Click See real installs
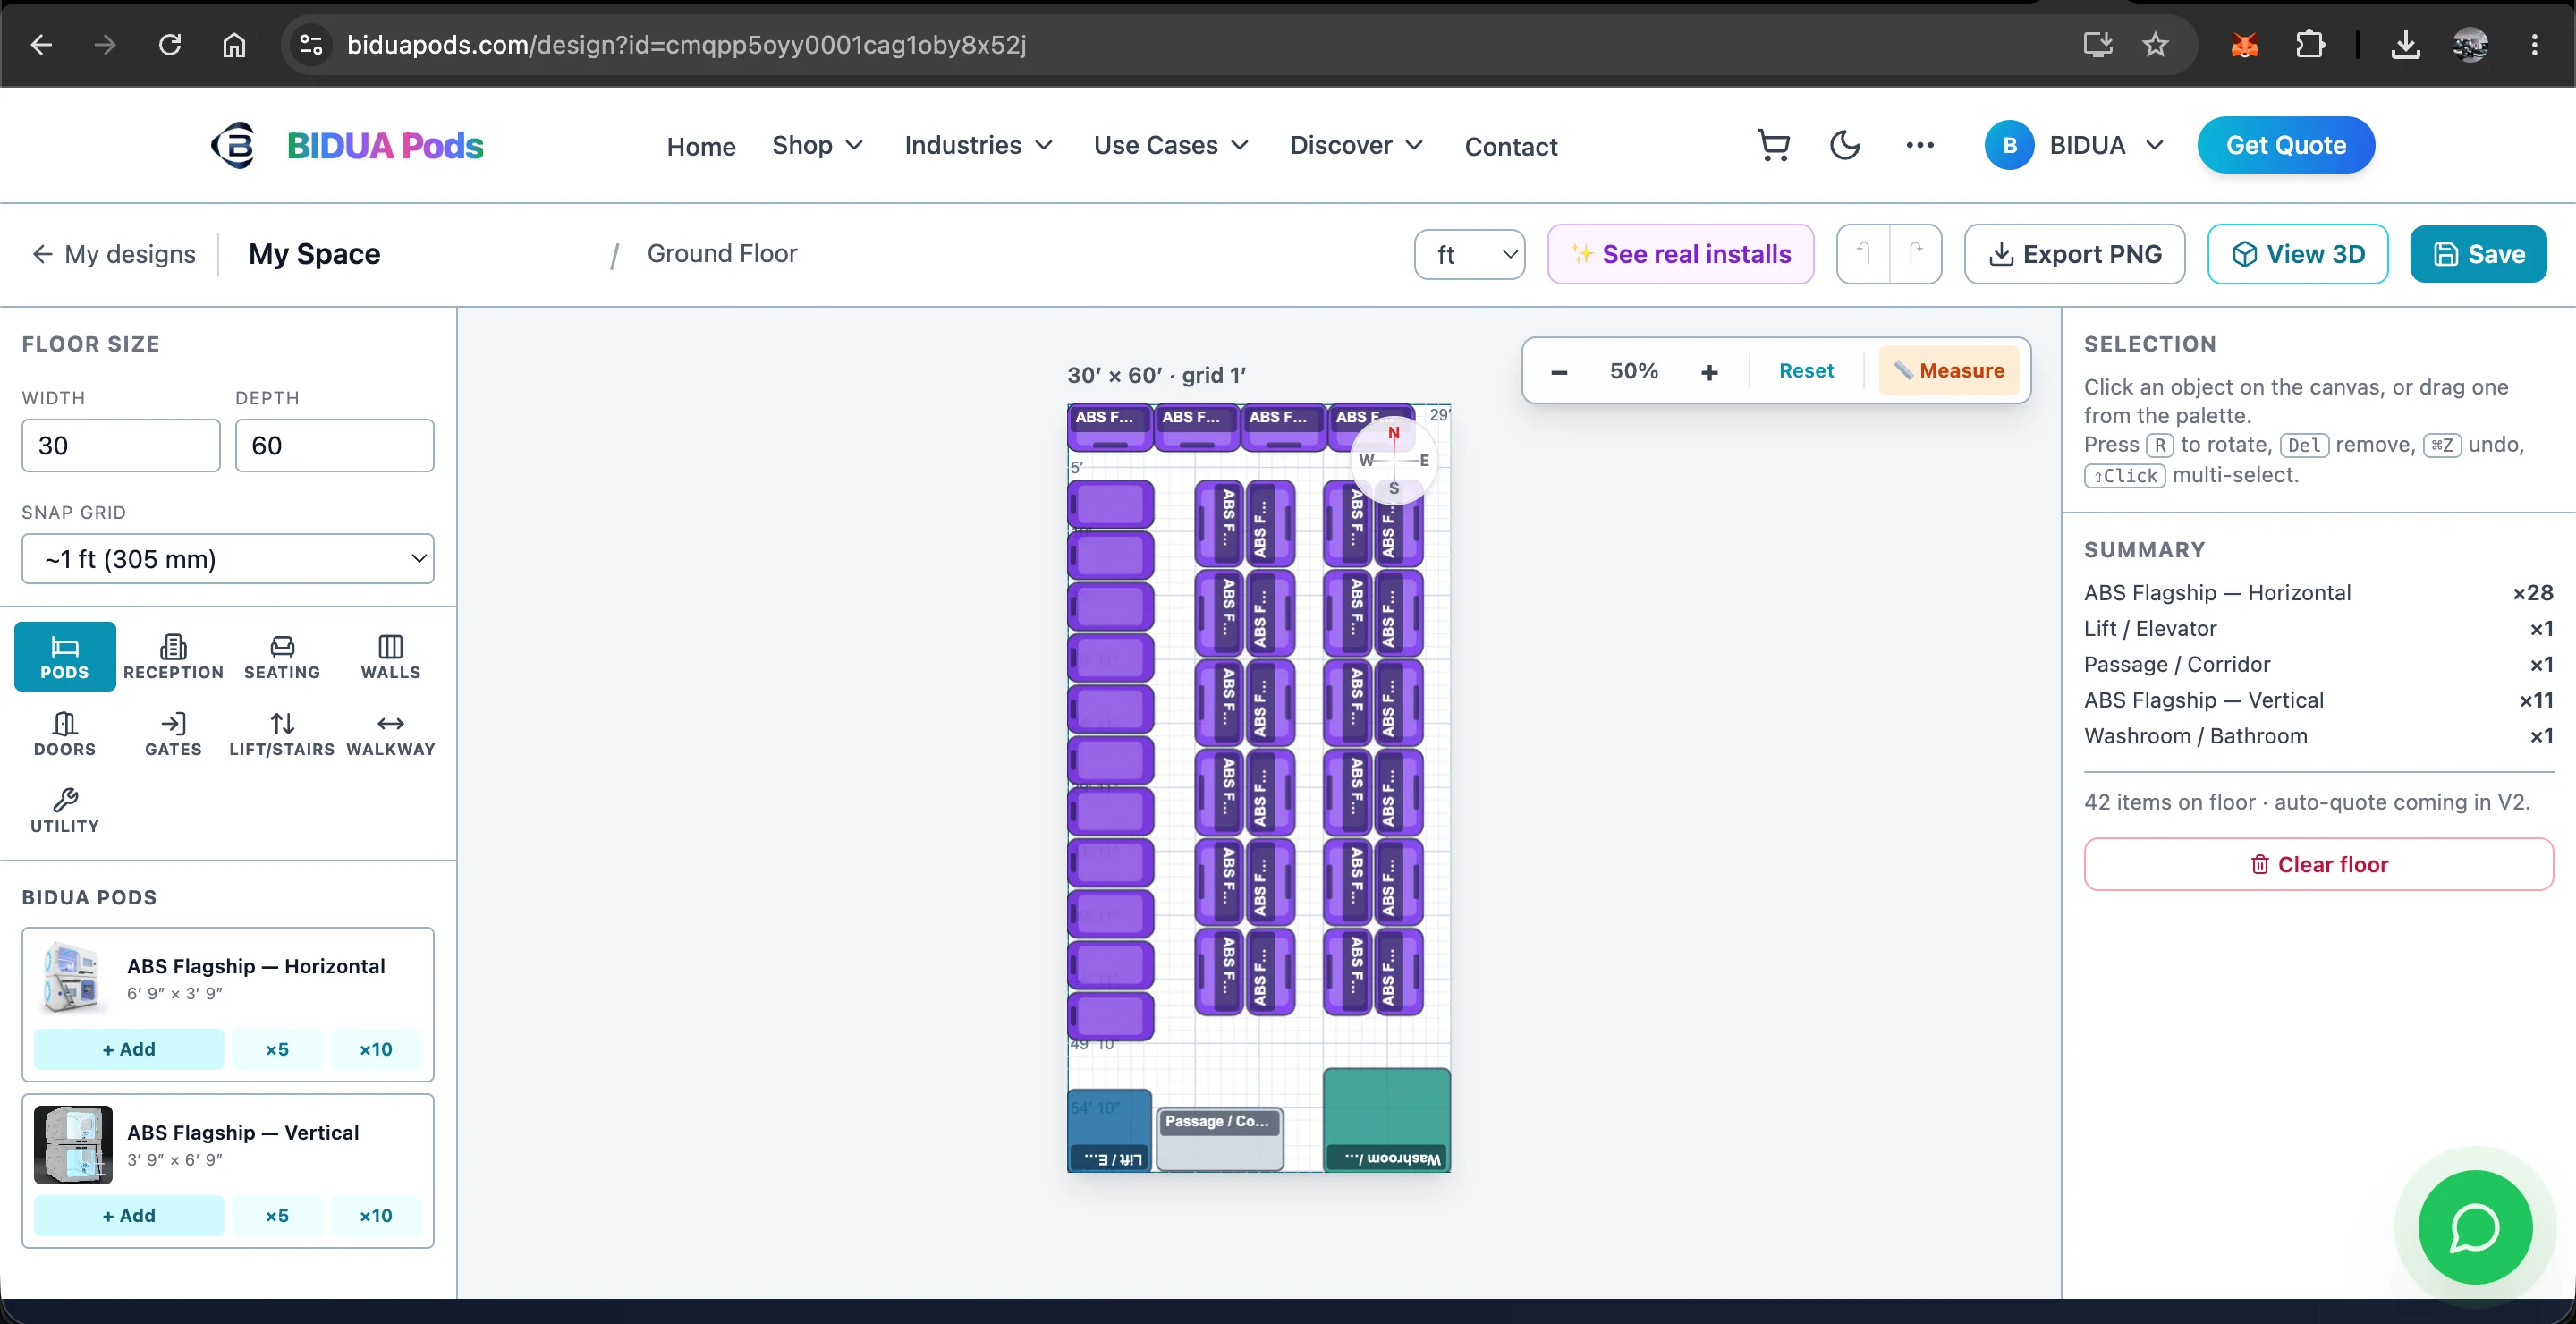 point(1680,254)
